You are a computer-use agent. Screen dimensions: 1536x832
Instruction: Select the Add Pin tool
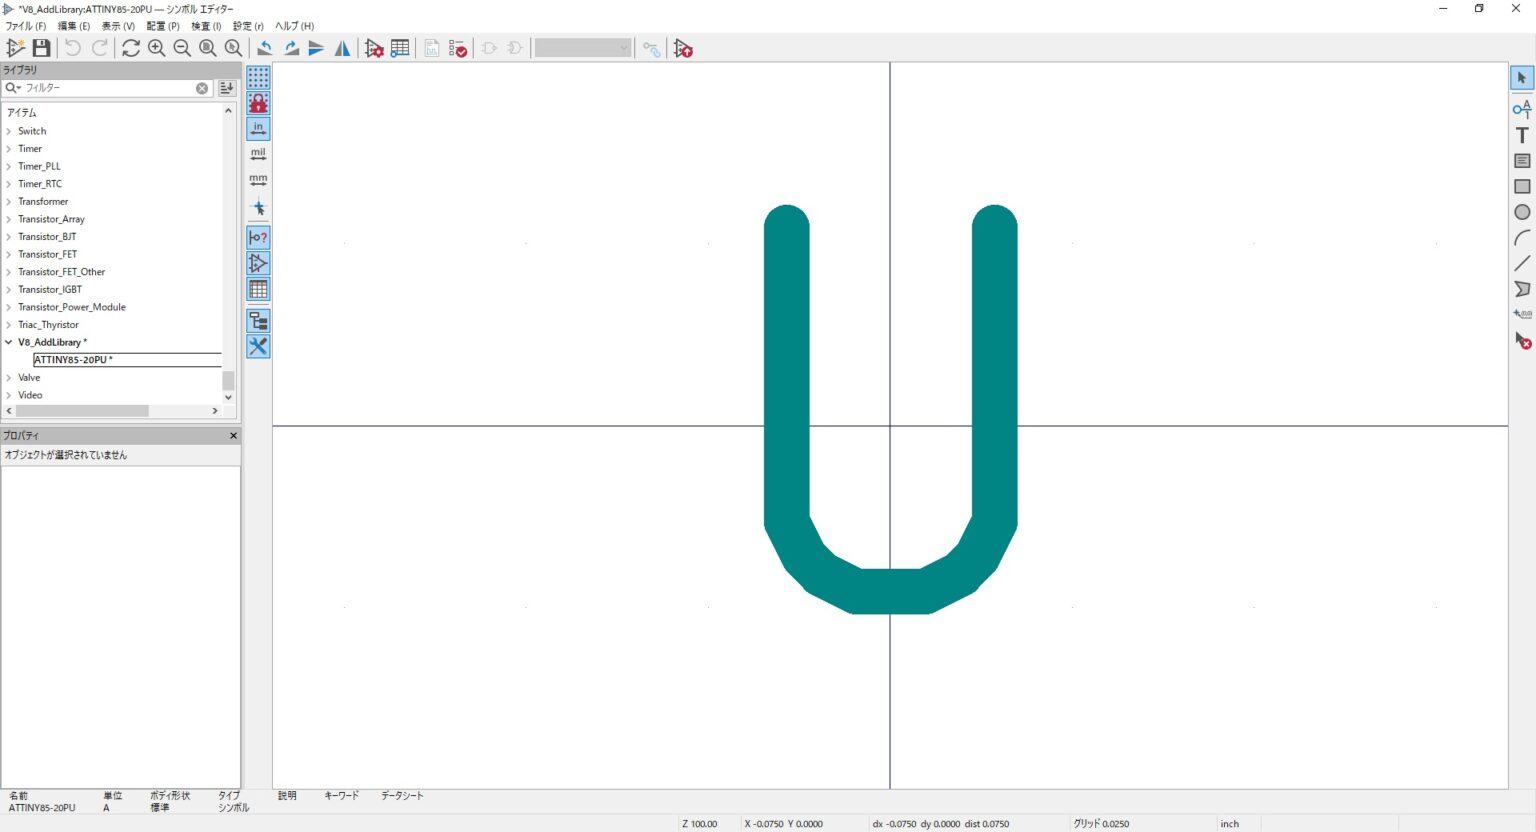pos(1521,109)
